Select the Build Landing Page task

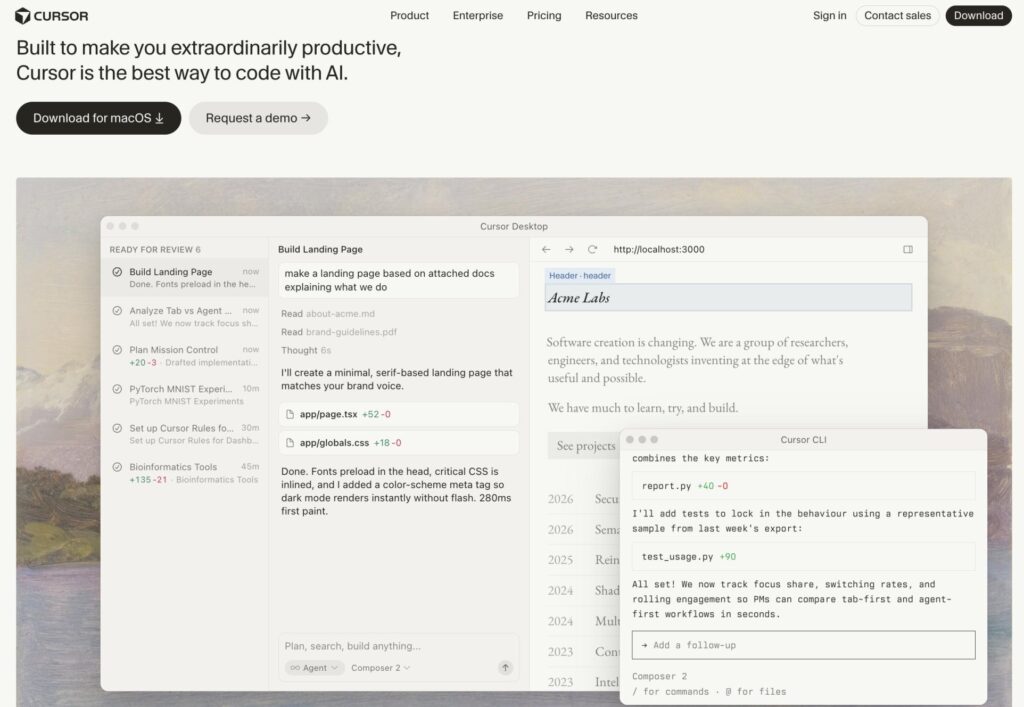pyautogui.click(x=185, y=277)
